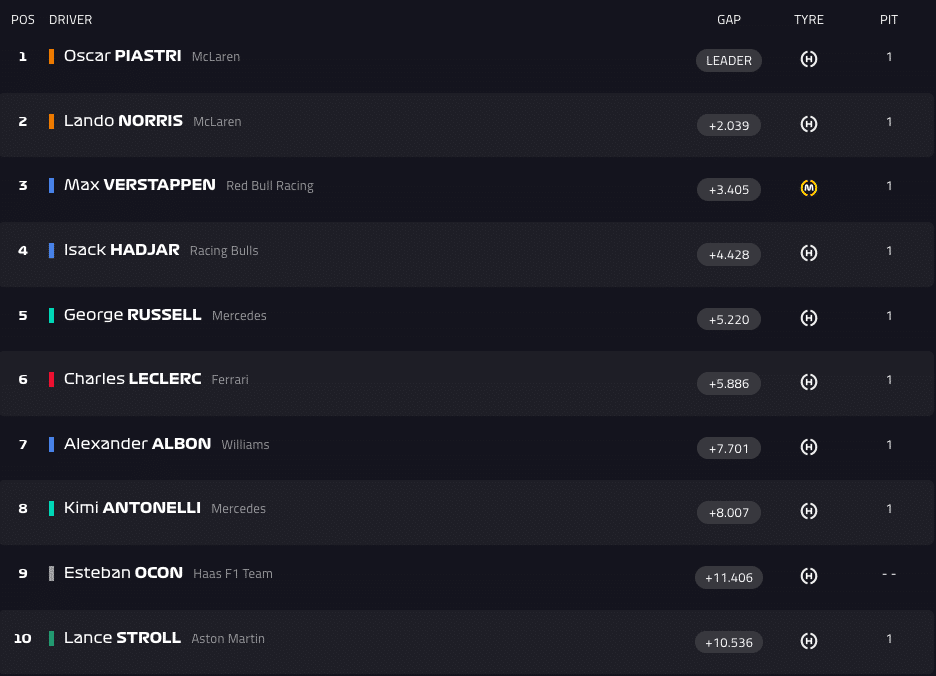Click the LEADER gap badge
The width and height of the screenshot is (936, 676).
(729, 60)
